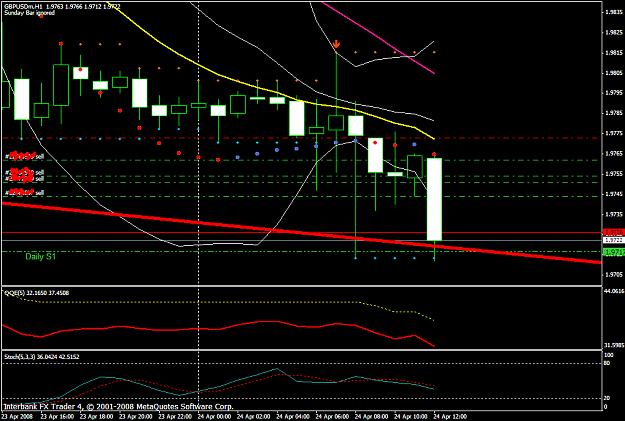The image size is (625, 421).
Task: Click the orange down arrow sell signal
Action: [x=336, y=44]
